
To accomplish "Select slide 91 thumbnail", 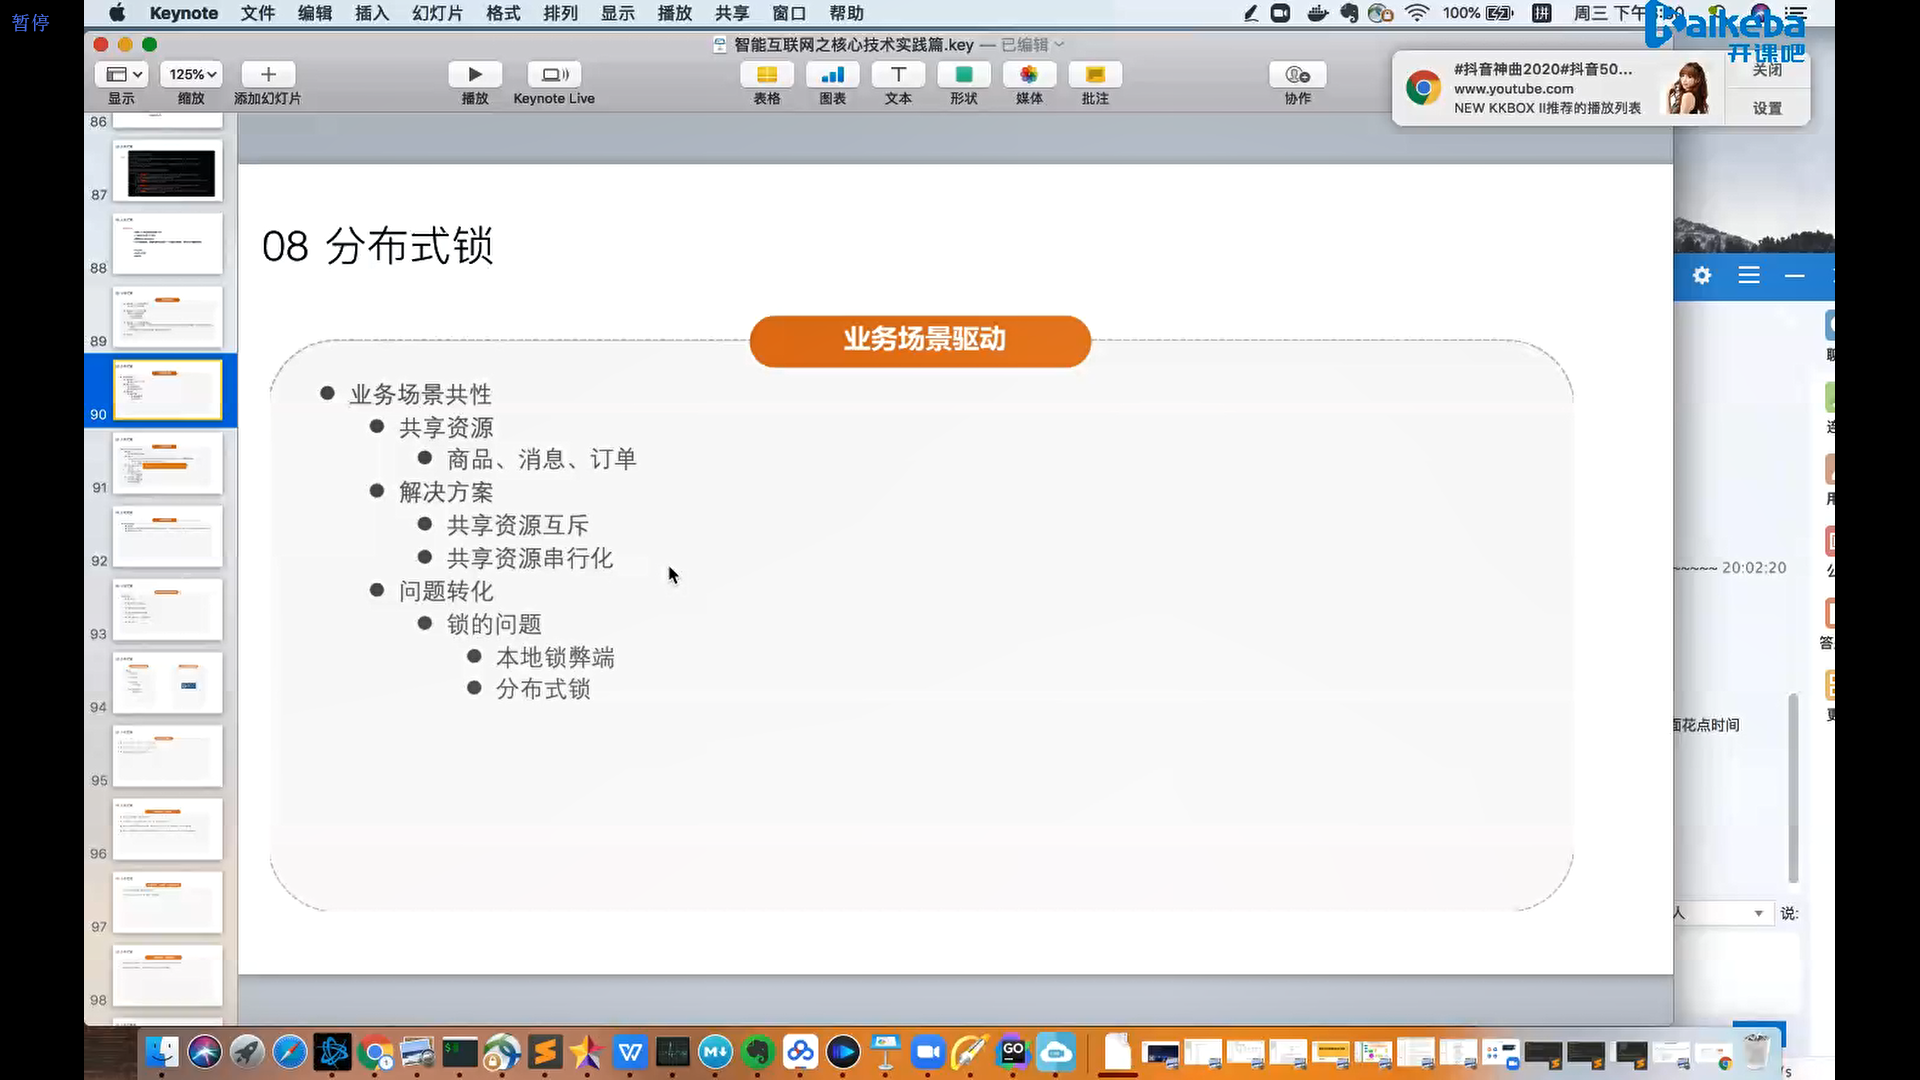I will (x=167, y=463).
